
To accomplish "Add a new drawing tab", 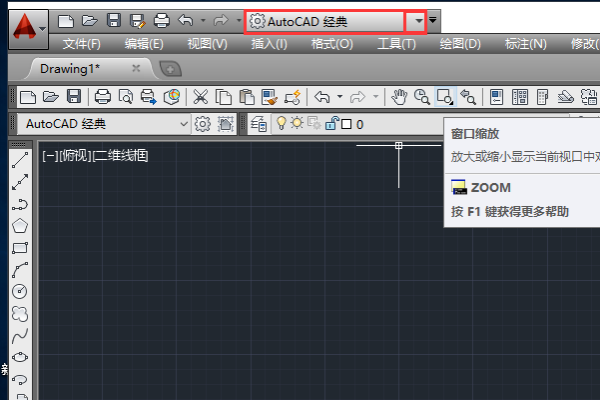I will pyautogui.click(x=170, y=69).
